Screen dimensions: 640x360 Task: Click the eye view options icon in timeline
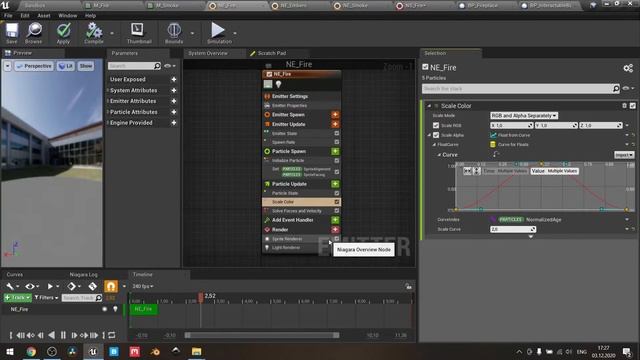(30, 287)
